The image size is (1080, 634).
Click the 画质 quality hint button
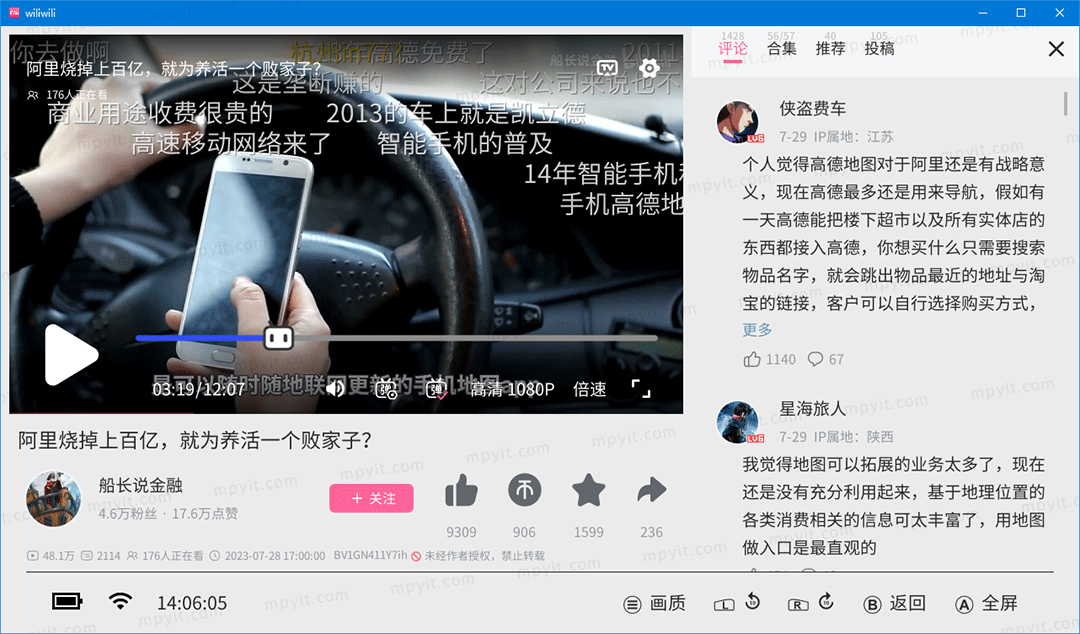(655, 604)
